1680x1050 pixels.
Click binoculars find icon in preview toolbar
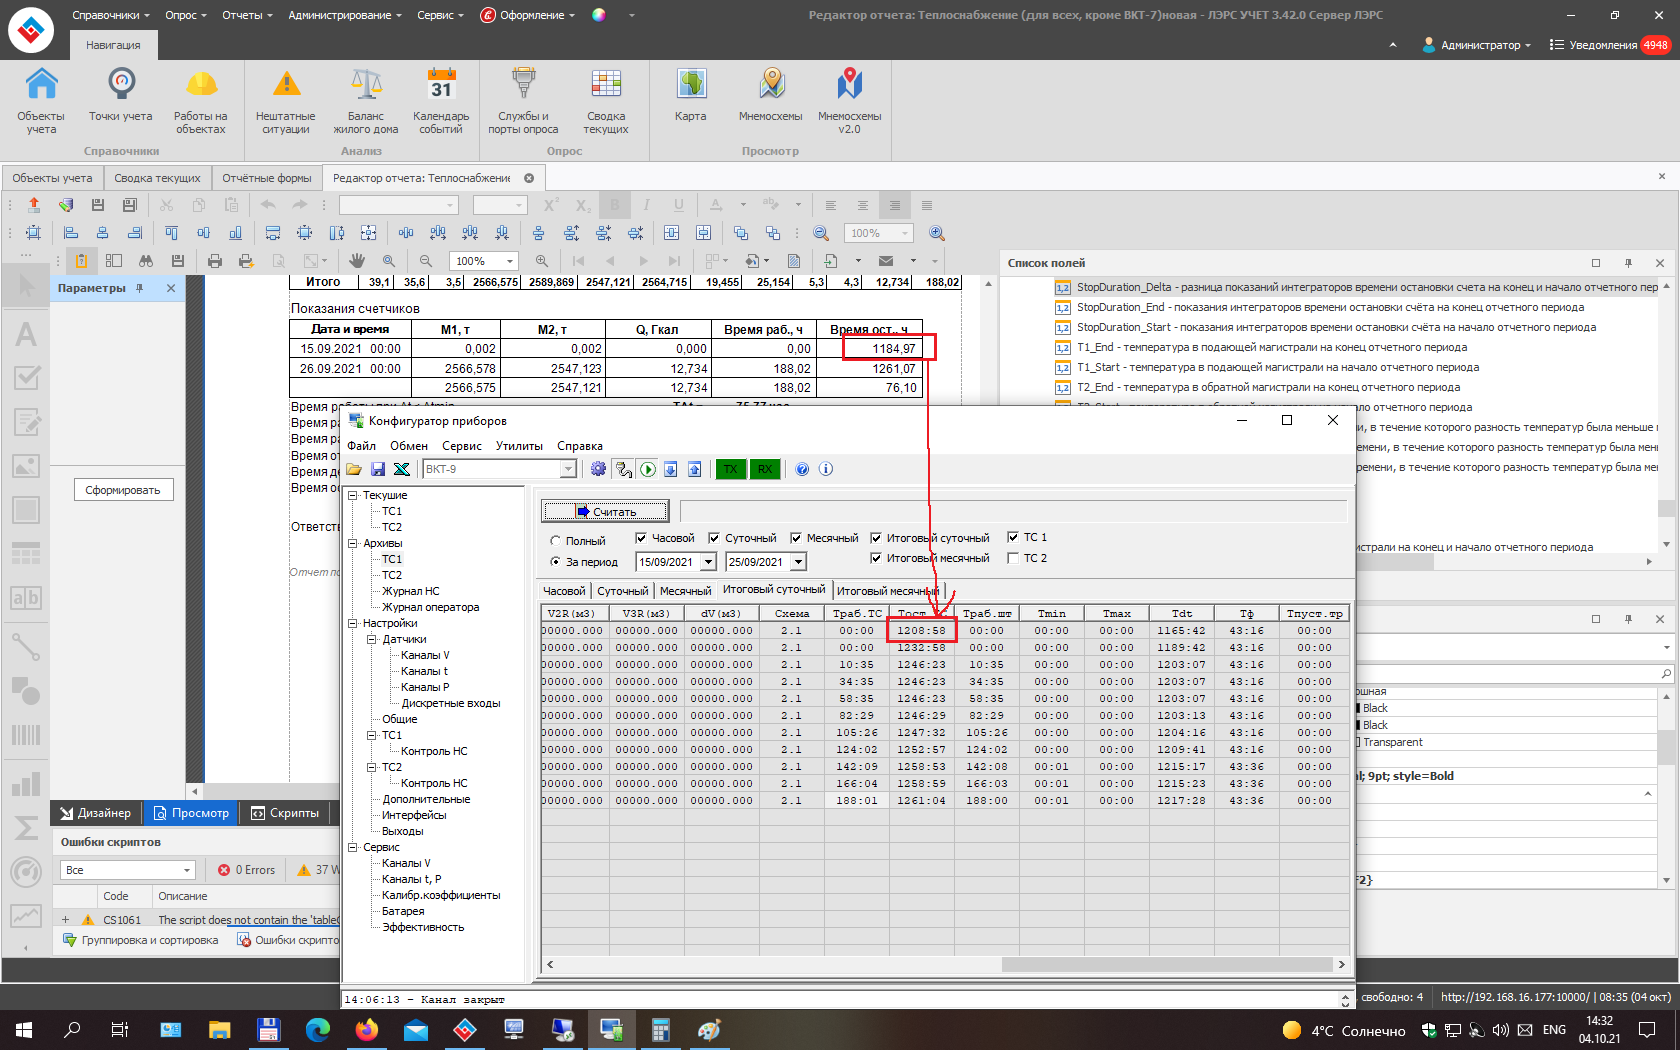(146, 261)
